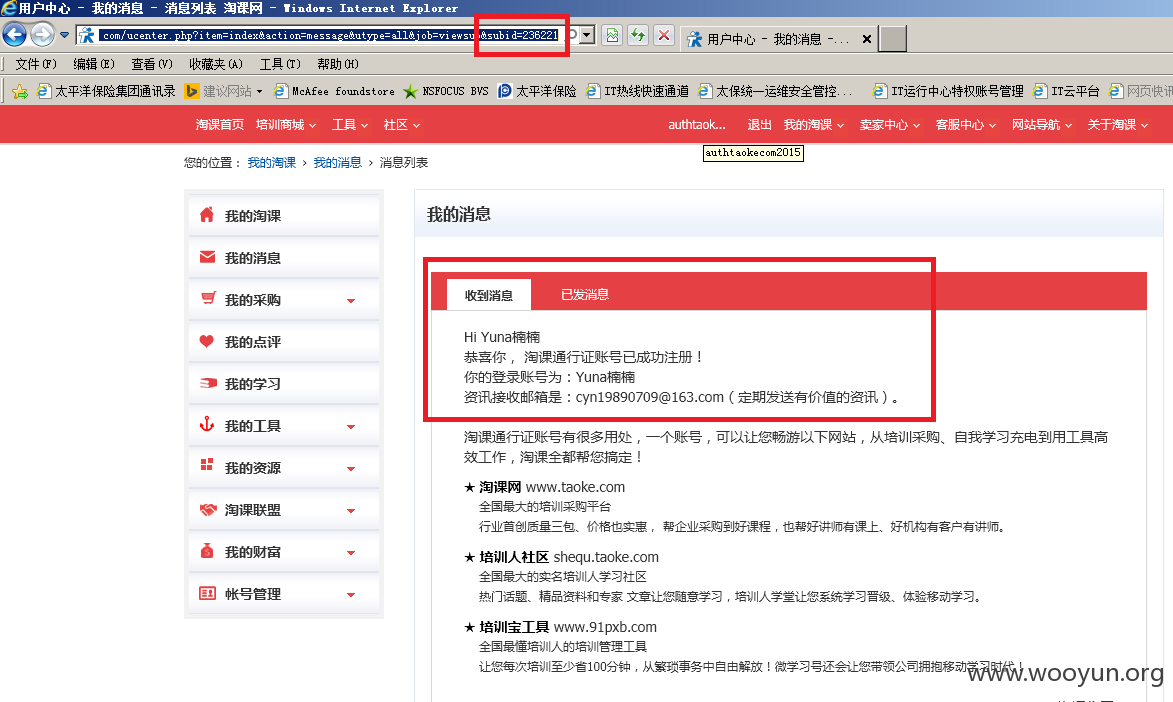Click the shequ.taoke.com text
This screenshot has width=1173, height=702.
606,557
